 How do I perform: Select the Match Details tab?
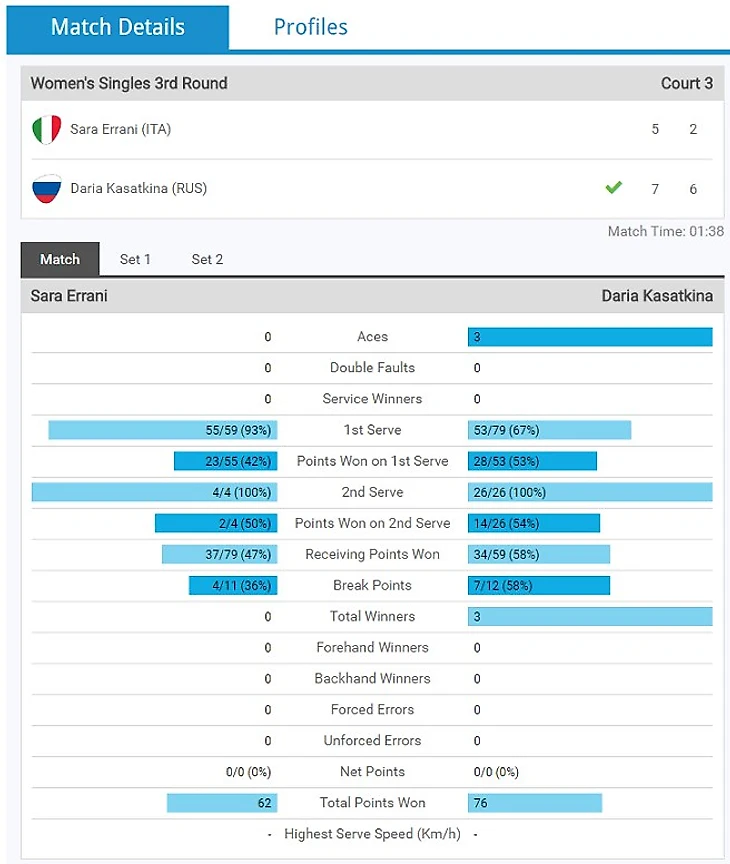pyautogui.click(x=118, y=27)
